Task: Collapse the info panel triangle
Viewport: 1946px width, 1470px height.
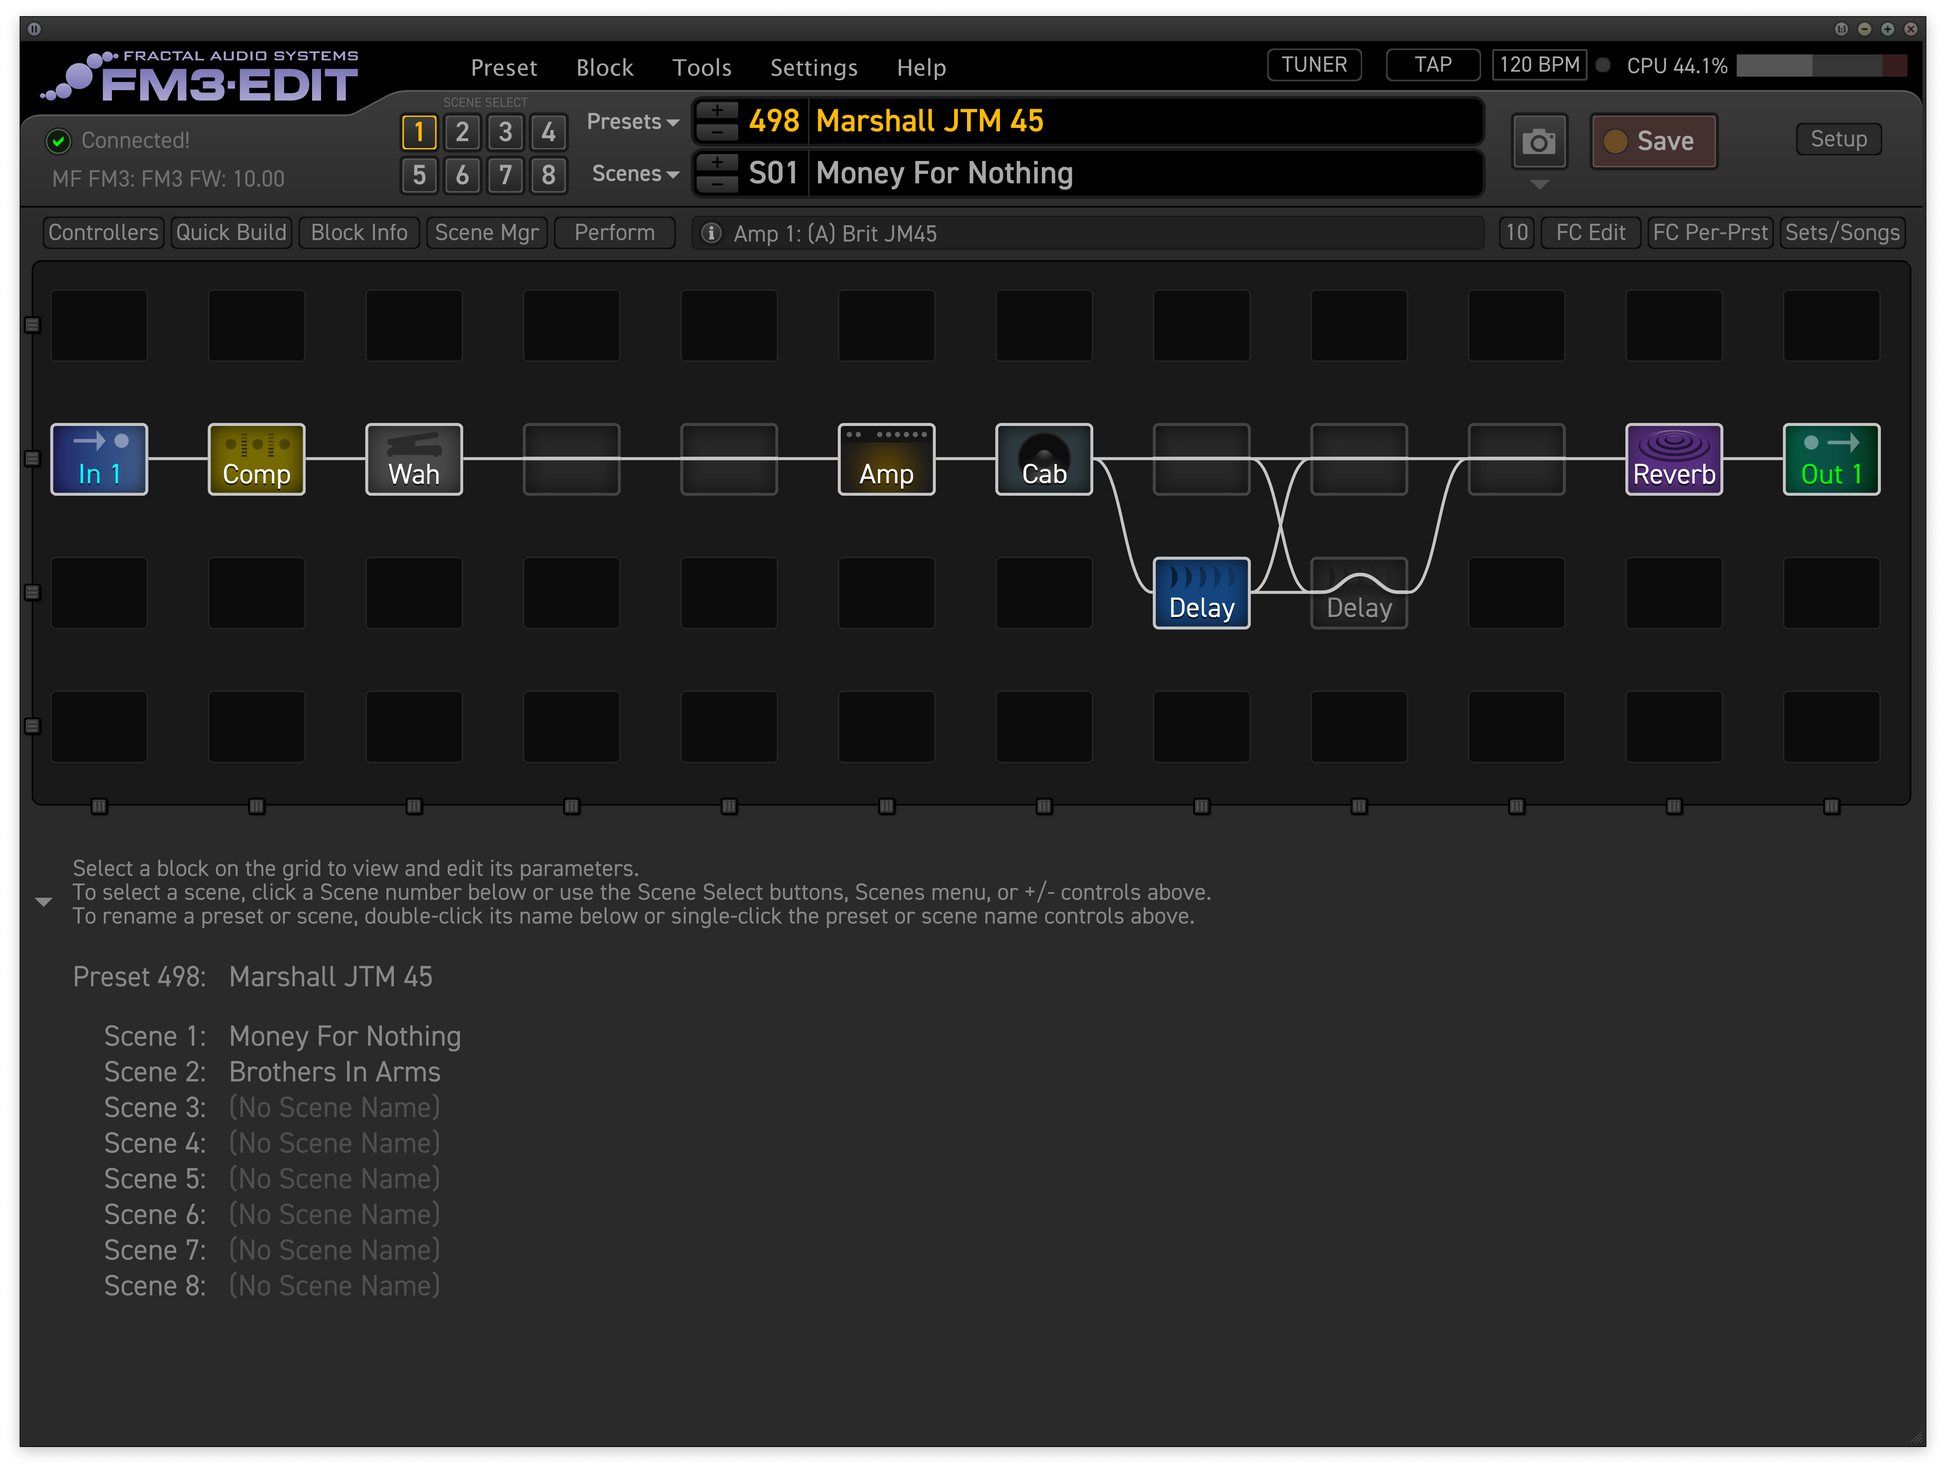Action: (x=43, y=901)
